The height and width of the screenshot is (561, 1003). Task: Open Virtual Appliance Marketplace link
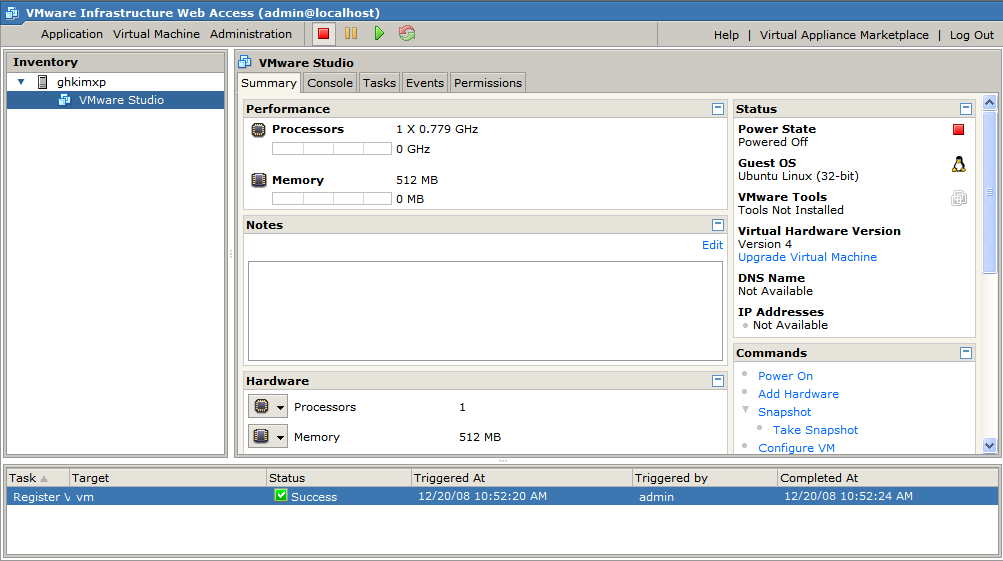[x=844, y=35]
